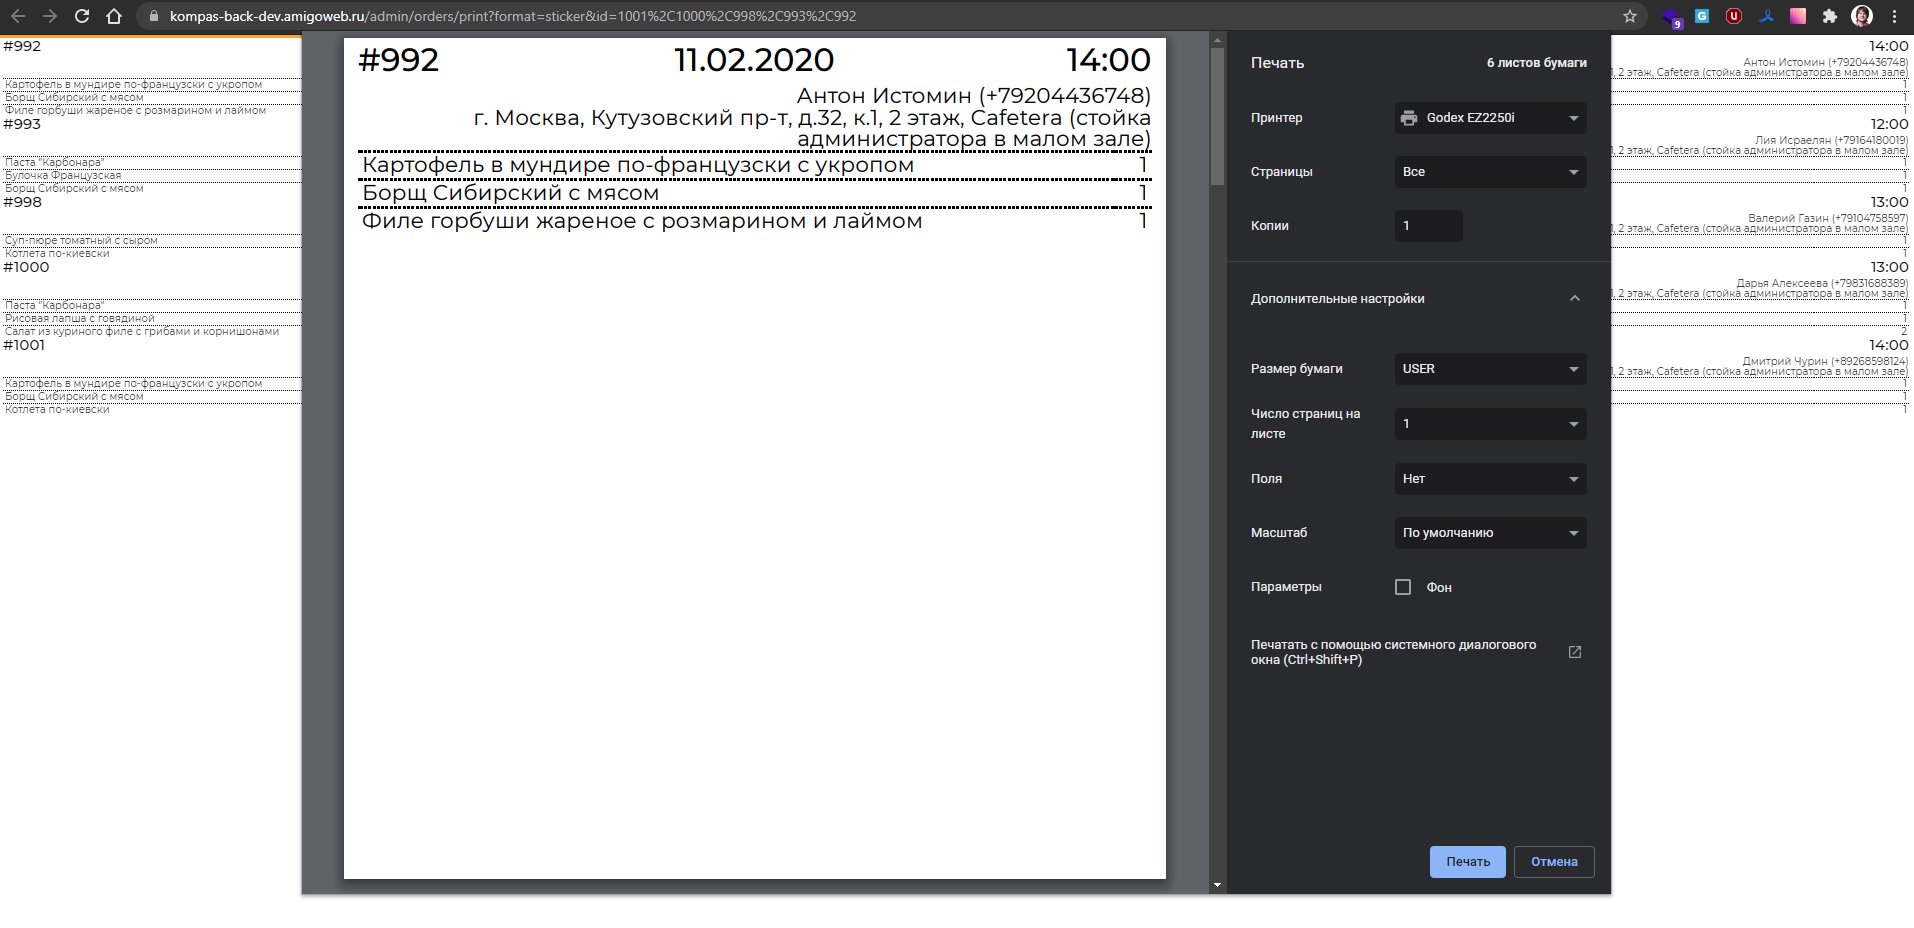Click the user profile avatar in toolbar
This screenshot has height=928, width=1914.
[x=1862, y=16]
